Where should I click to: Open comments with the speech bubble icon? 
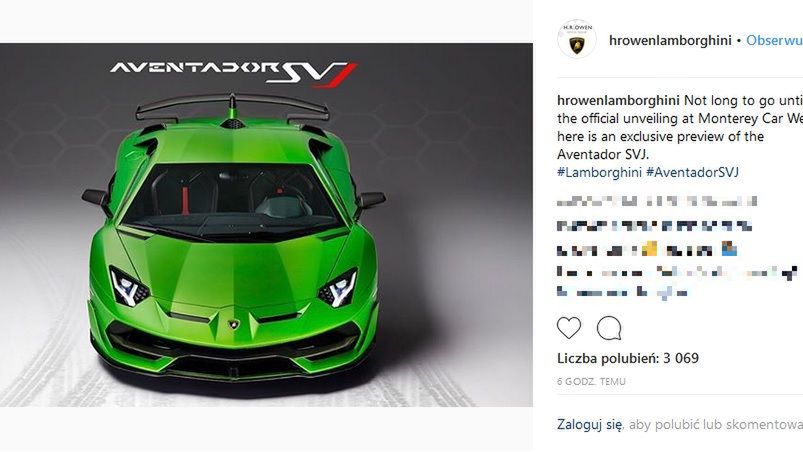point(609,328)
